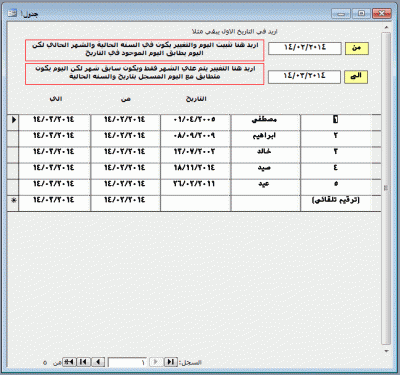Viewport: 400px width, 375px height.
Task: Click date cell ١٣/٠٧/٢٠٠٢
Action: point(195,154)
